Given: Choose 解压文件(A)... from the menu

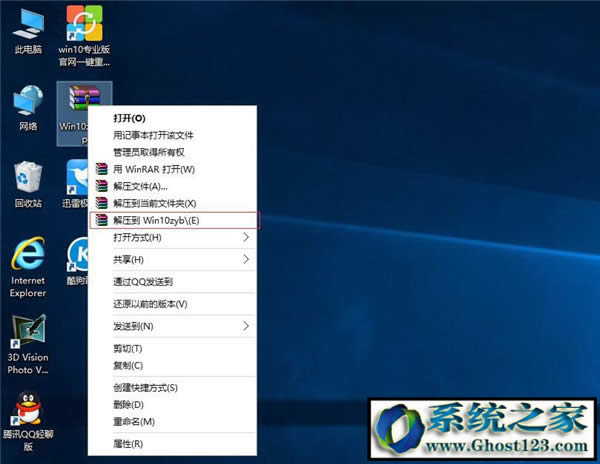Looking at the screenshot, I should point(140,186).
